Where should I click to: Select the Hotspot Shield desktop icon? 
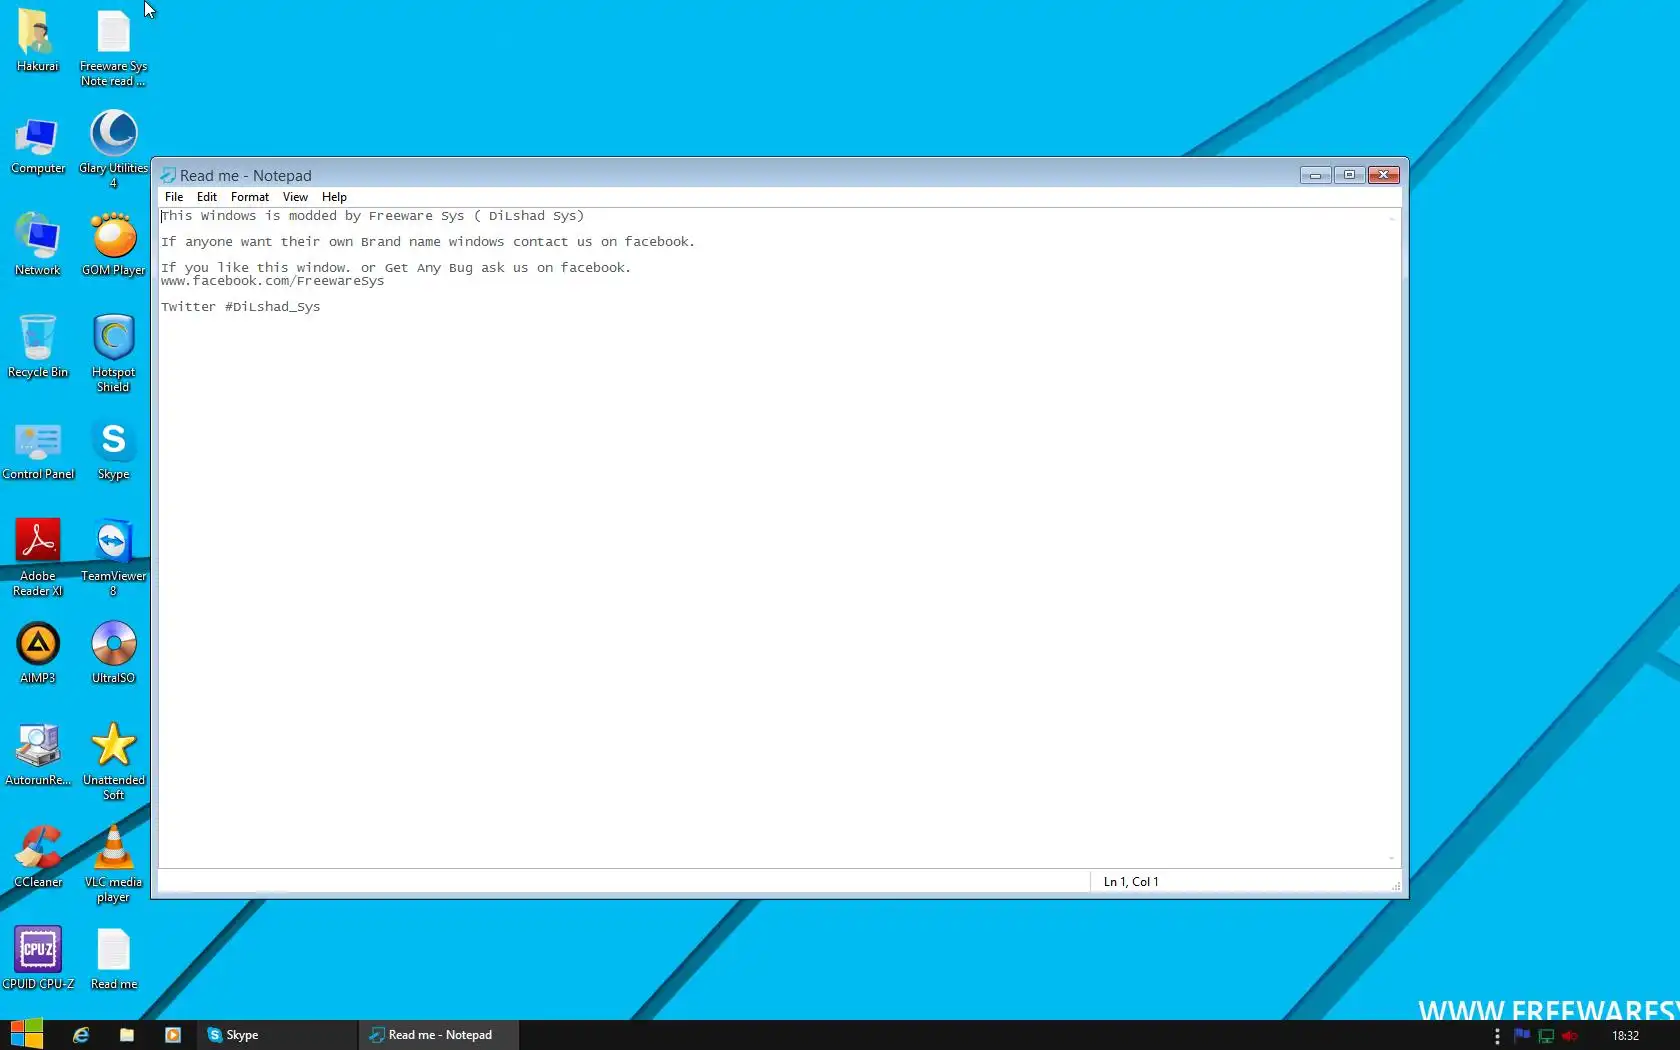click(113, 352)
